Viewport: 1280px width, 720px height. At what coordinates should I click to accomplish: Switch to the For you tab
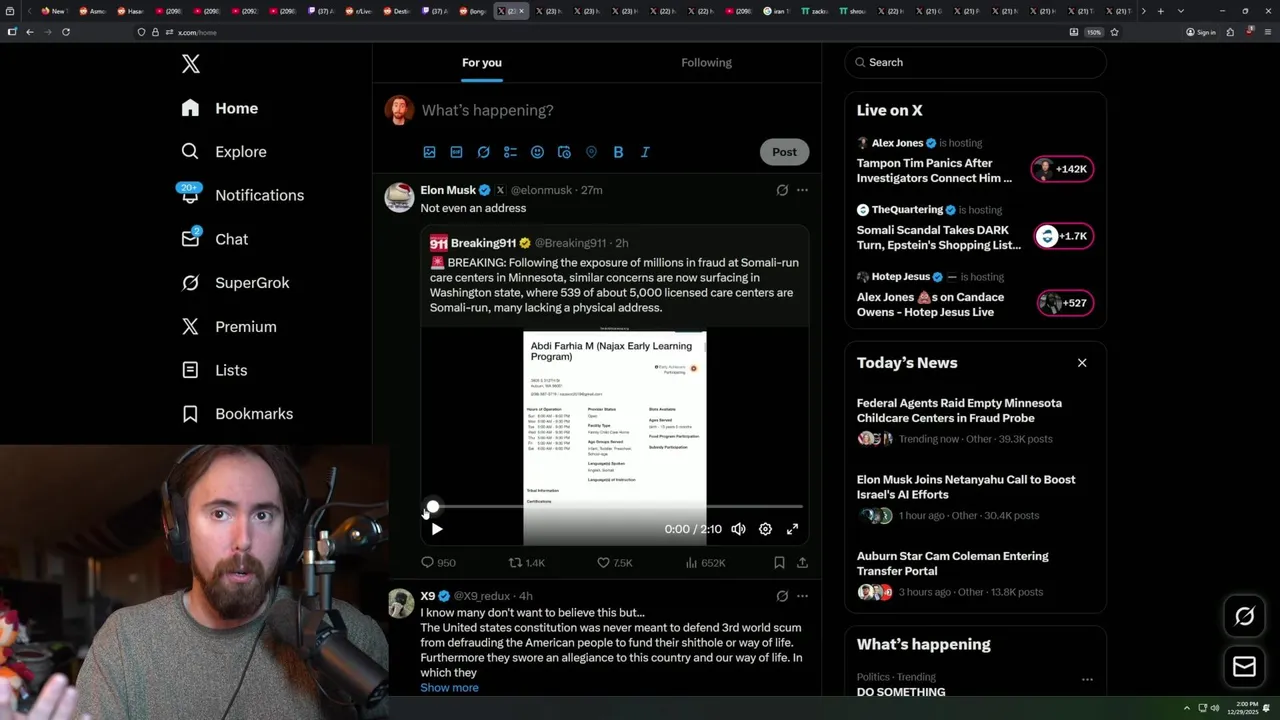click(x=482, y=62)
